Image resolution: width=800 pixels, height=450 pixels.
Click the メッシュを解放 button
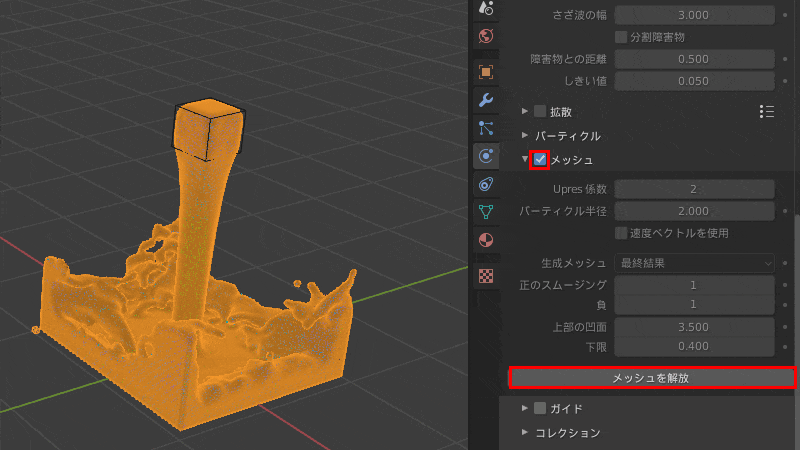[652, 378]
